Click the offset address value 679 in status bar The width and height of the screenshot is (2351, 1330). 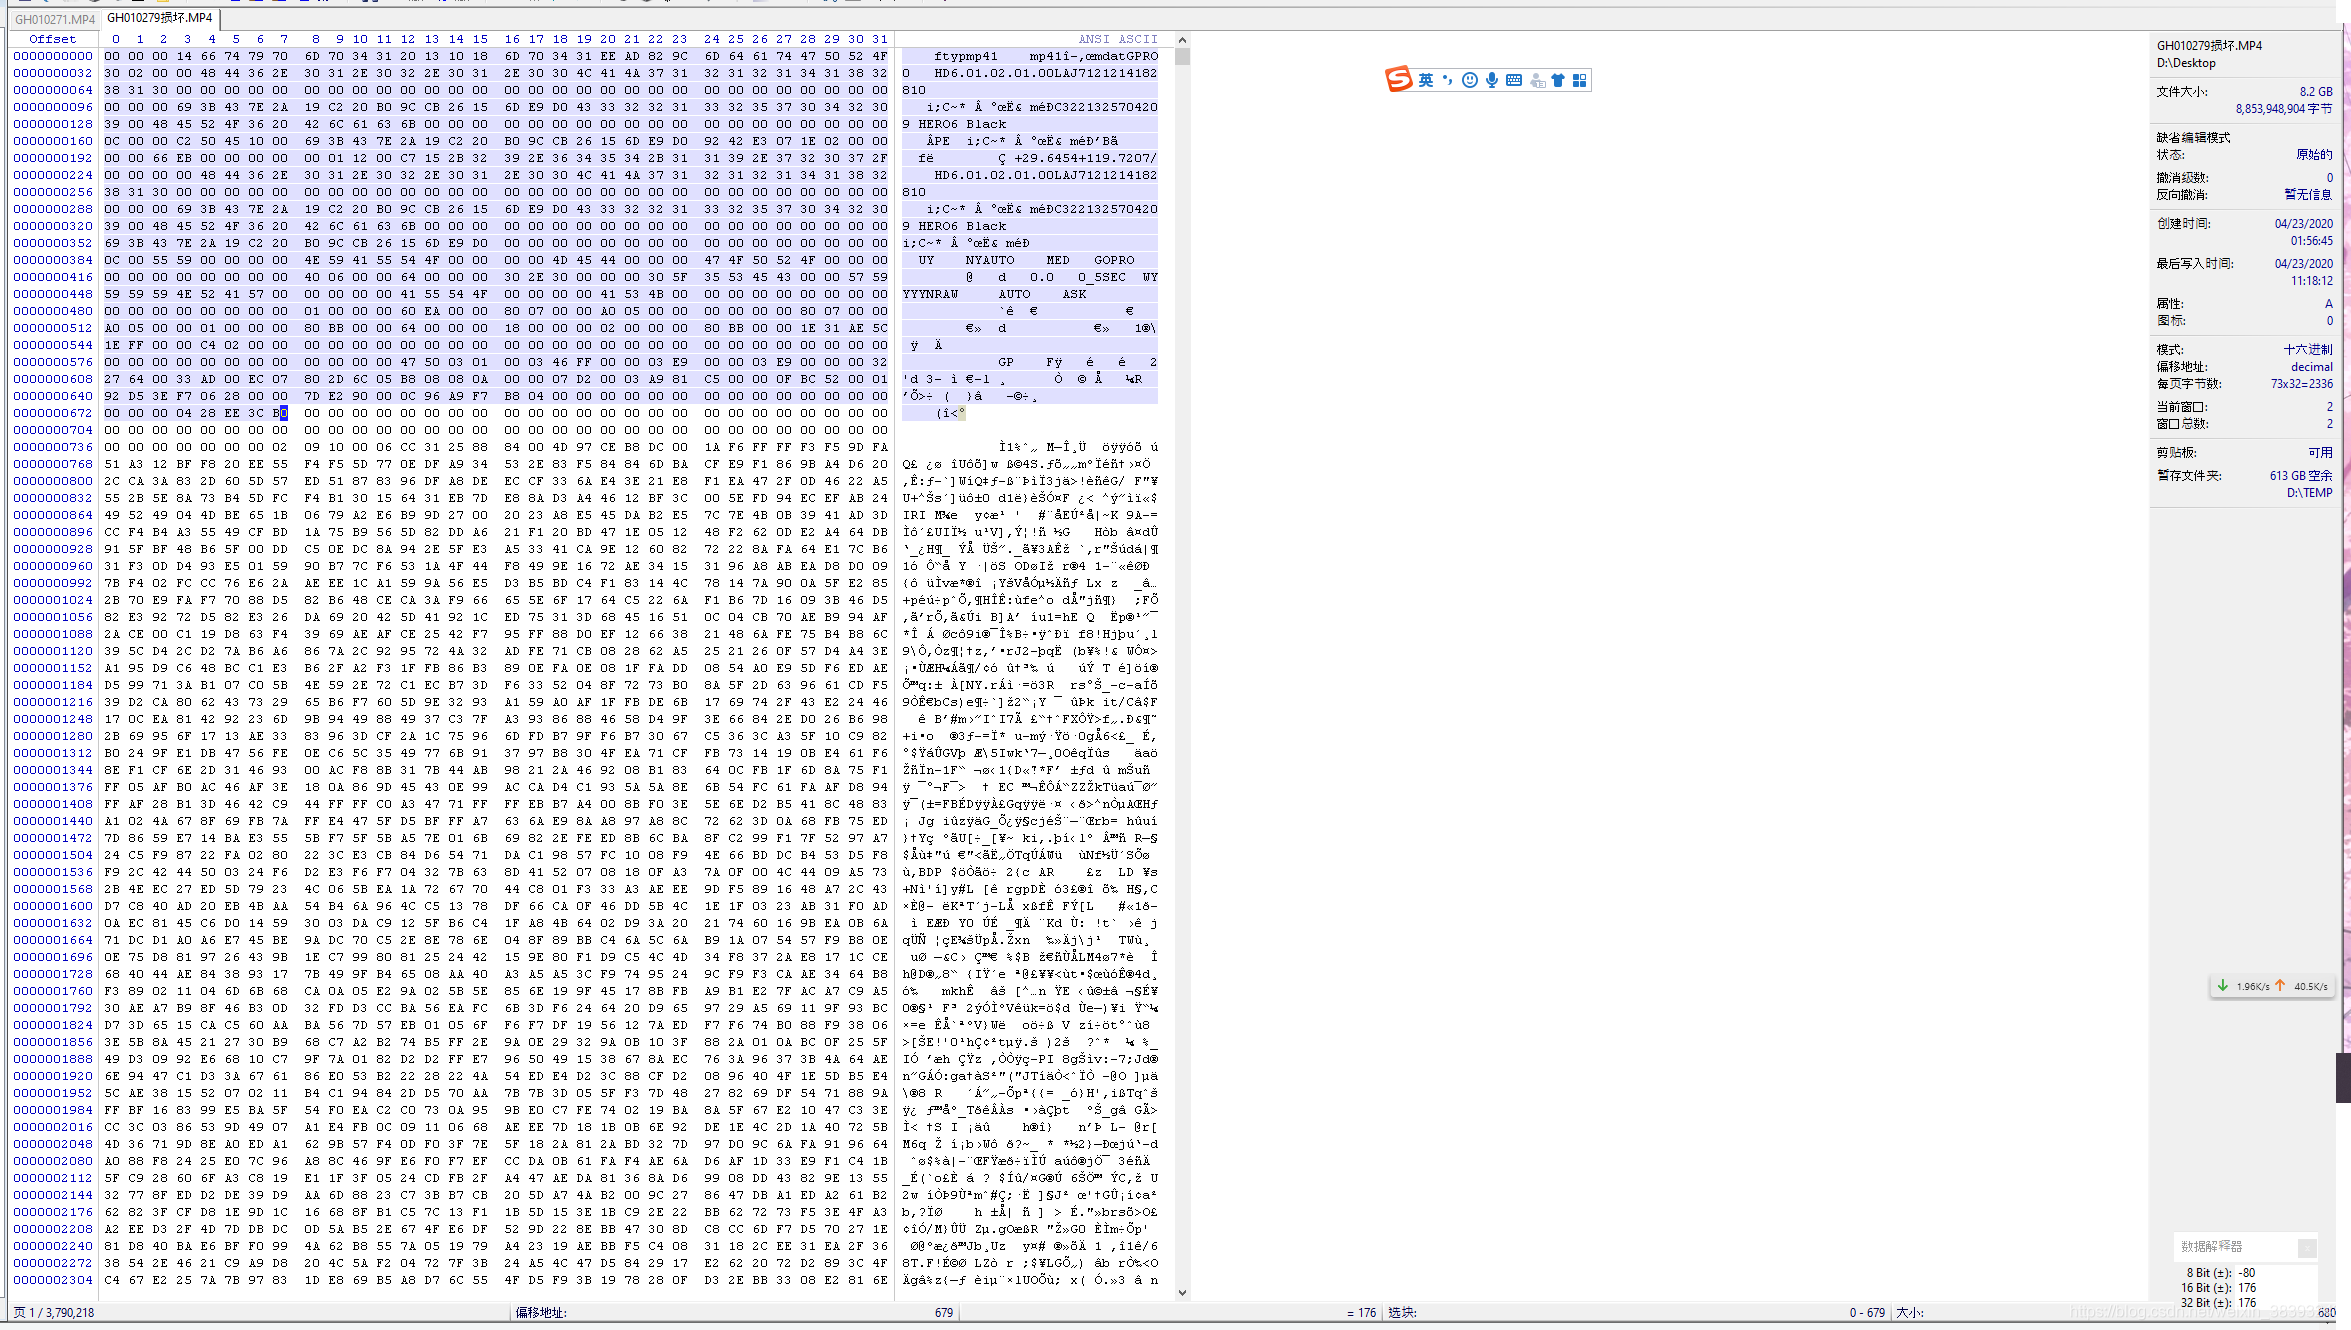coord(943,1313)
